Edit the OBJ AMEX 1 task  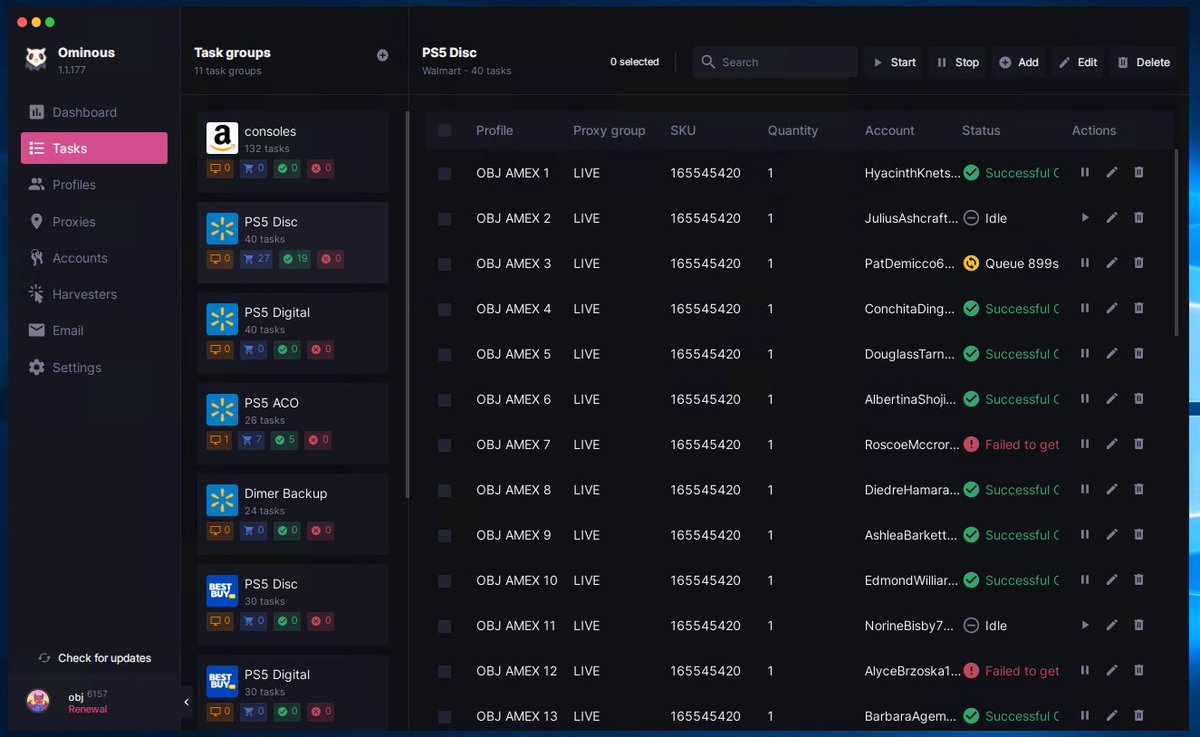(x=1112, y=173)
